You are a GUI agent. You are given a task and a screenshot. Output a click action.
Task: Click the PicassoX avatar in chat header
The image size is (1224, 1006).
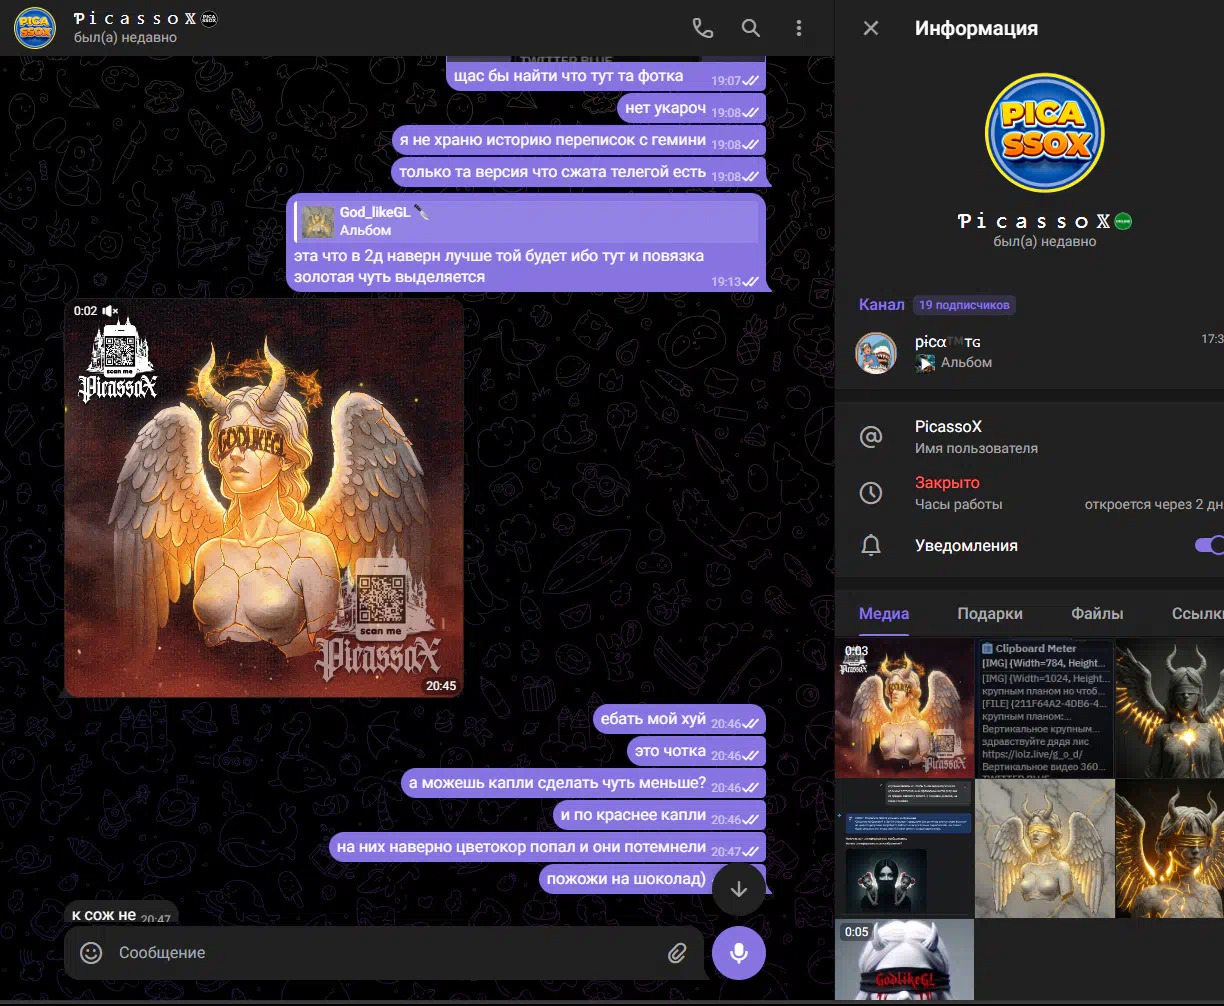point(35,28)
